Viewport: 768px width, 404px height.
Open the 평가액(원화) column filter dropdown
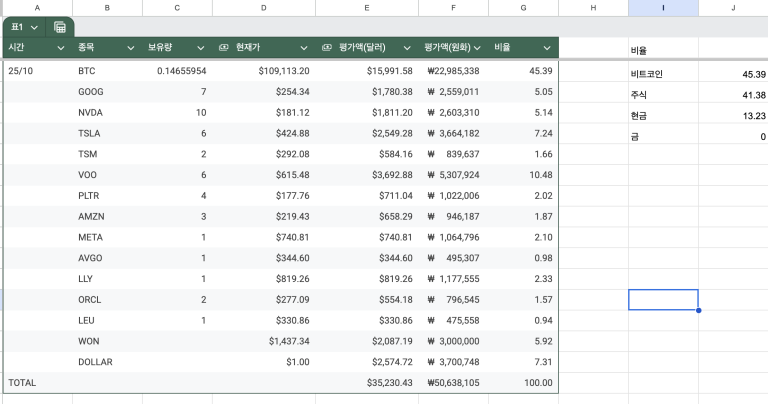(x=477, y=48)
